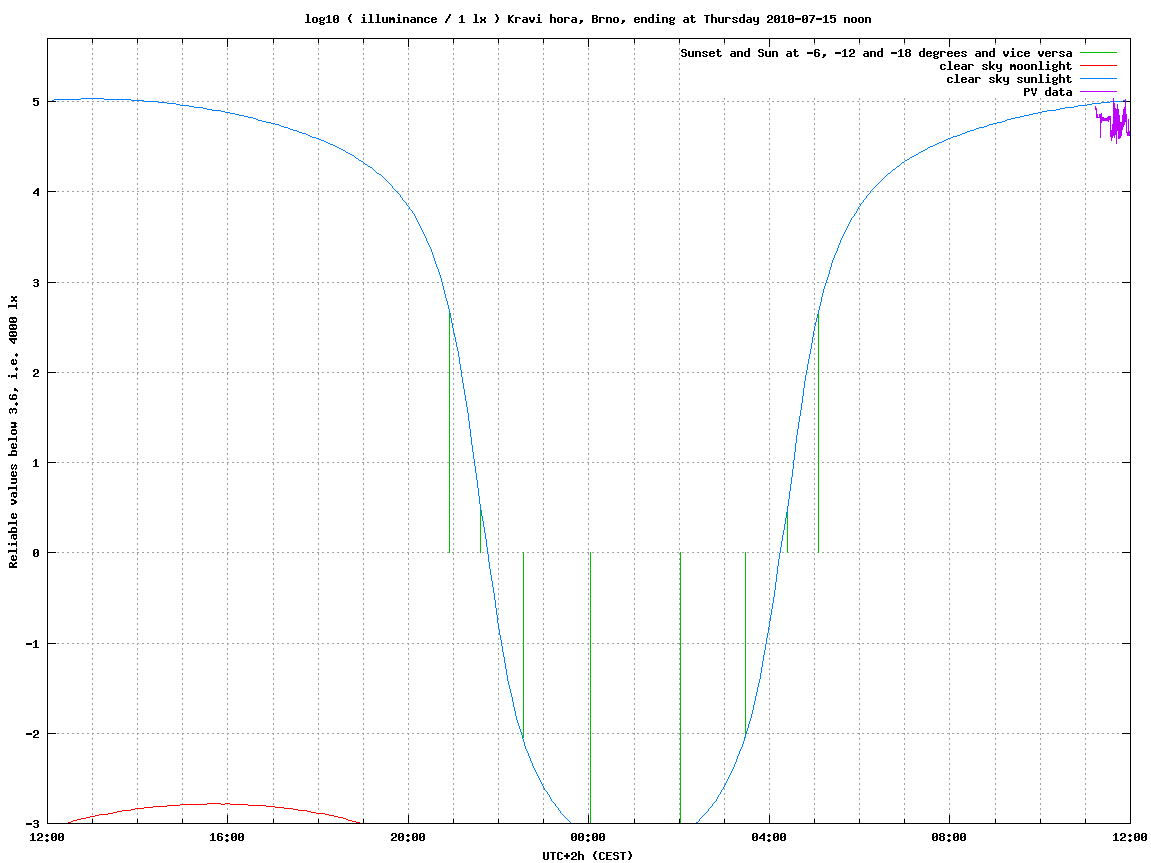1151x863 pixels.
Task: Click the blue sunlight legend line sample
Action: click(x=1098, y=79)
